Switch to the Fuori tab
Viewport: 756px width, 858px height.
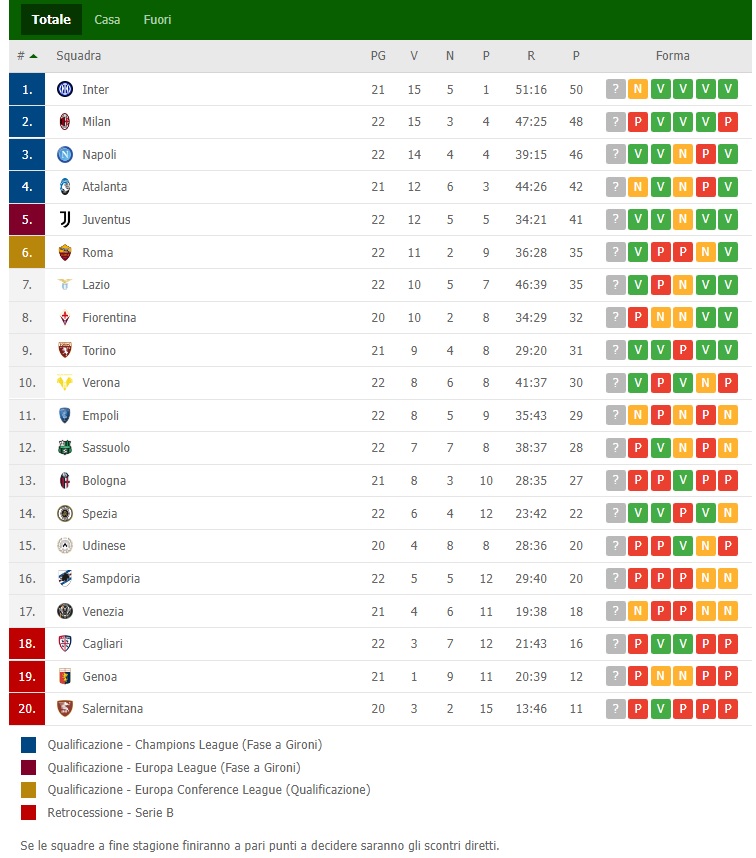pyautogui.click(x=157, y=19)
